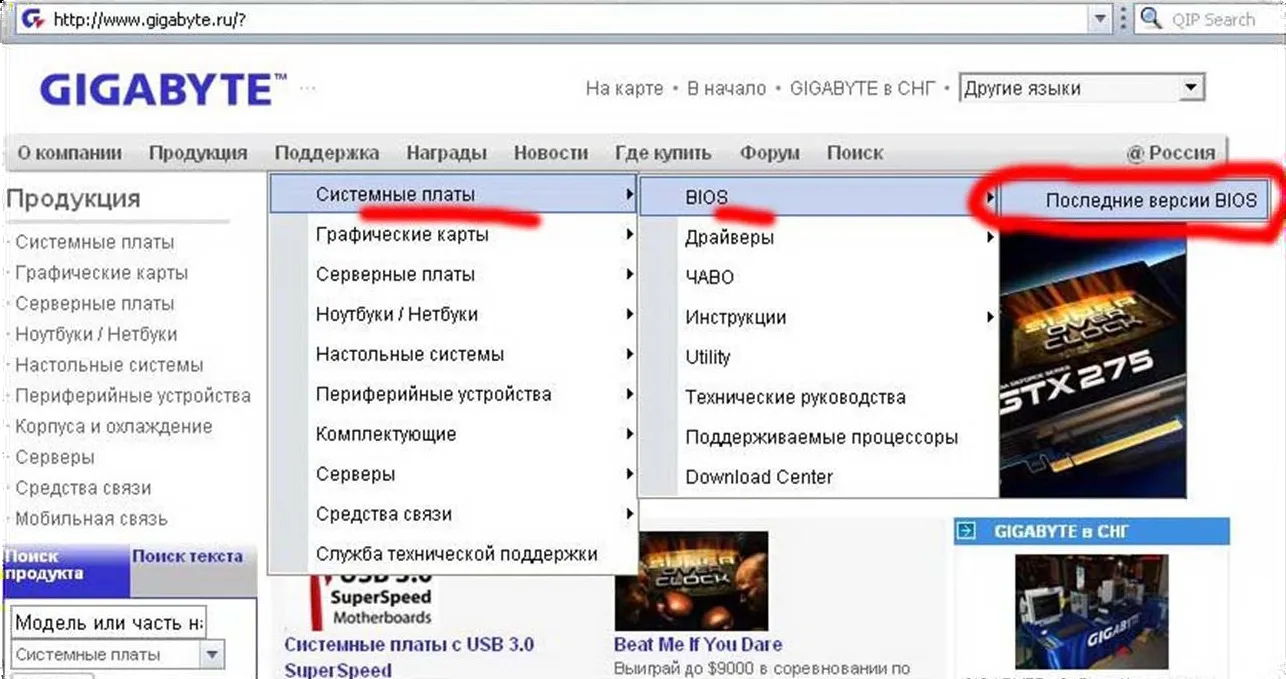Open the Beat Me If You Dare link

tap(698, 644)
